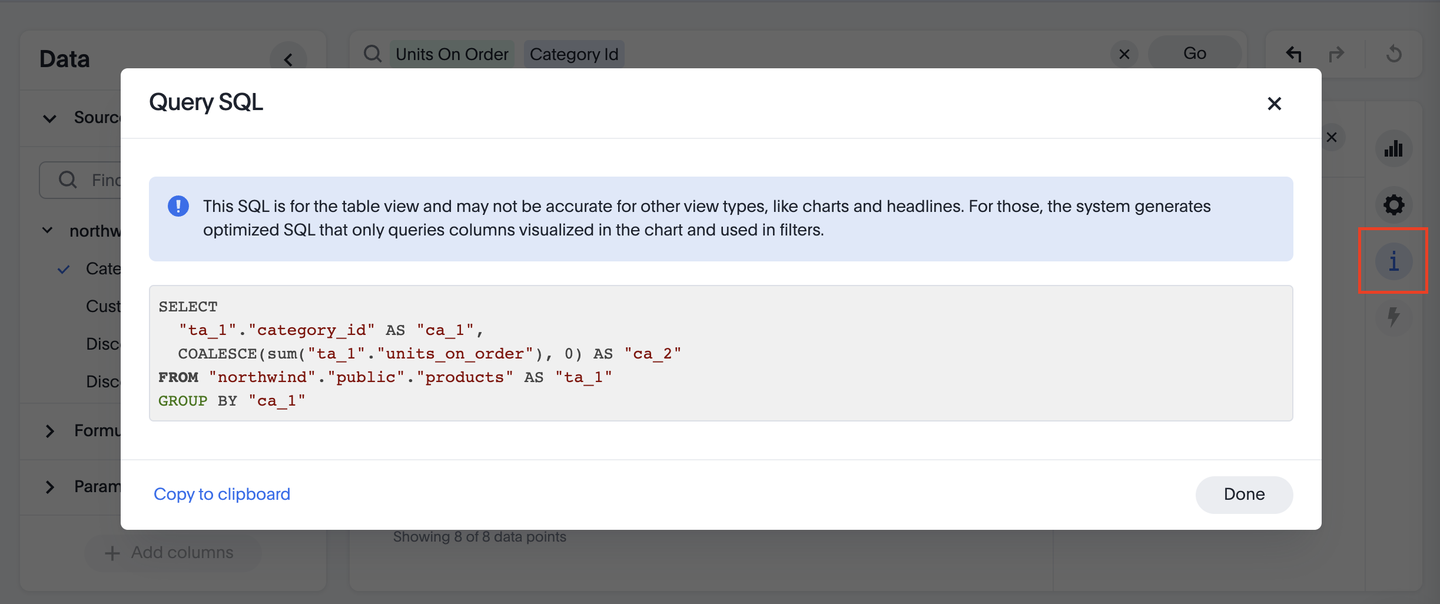Screen dimensions: 1440x604
Task: Click the query details info icon
Action: (1393, 262)
